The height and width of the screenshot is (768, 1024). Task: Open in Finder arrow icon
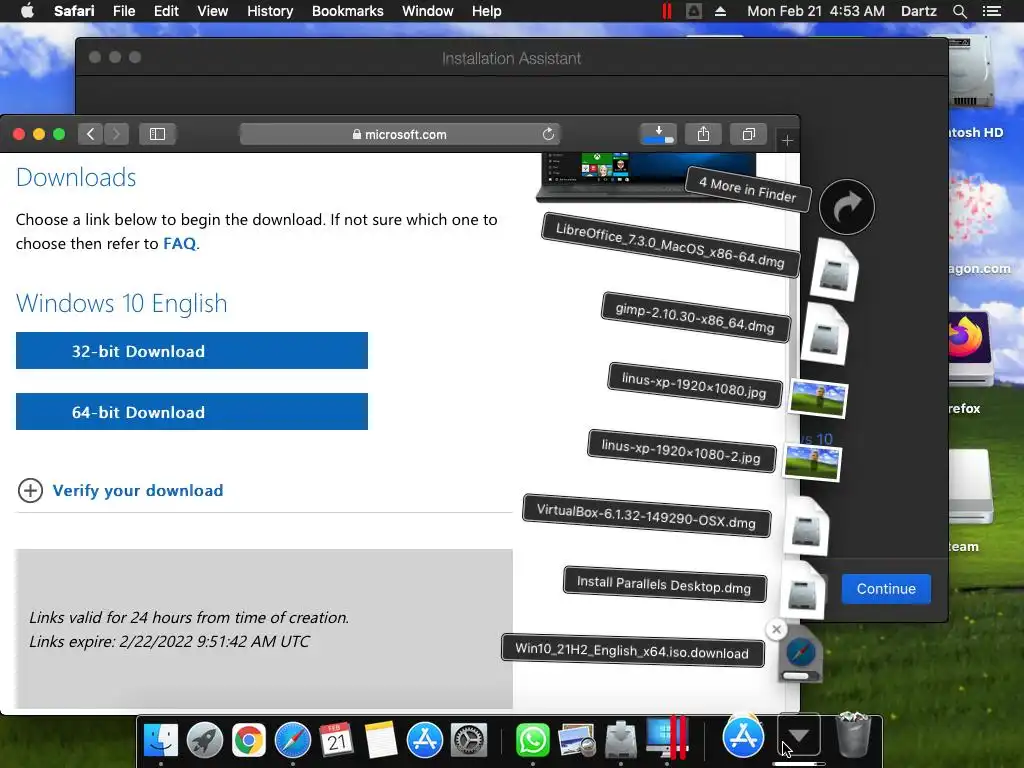point(846,207)
